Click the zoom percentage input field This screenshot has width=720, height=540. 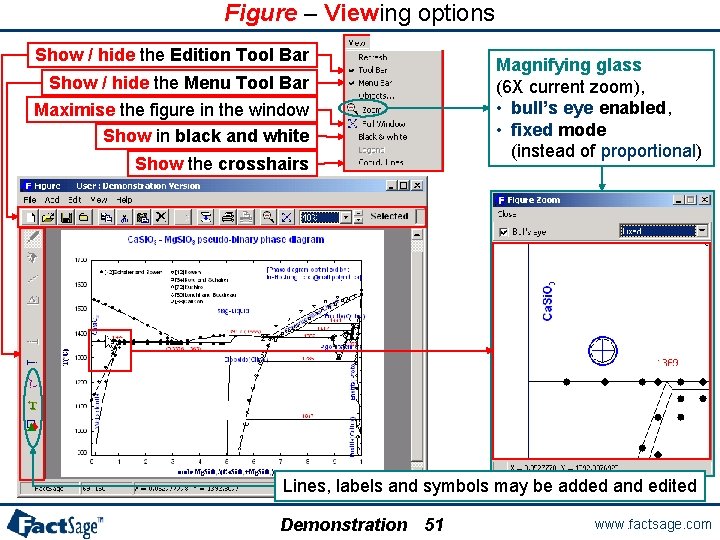click(x=320, y=217)
